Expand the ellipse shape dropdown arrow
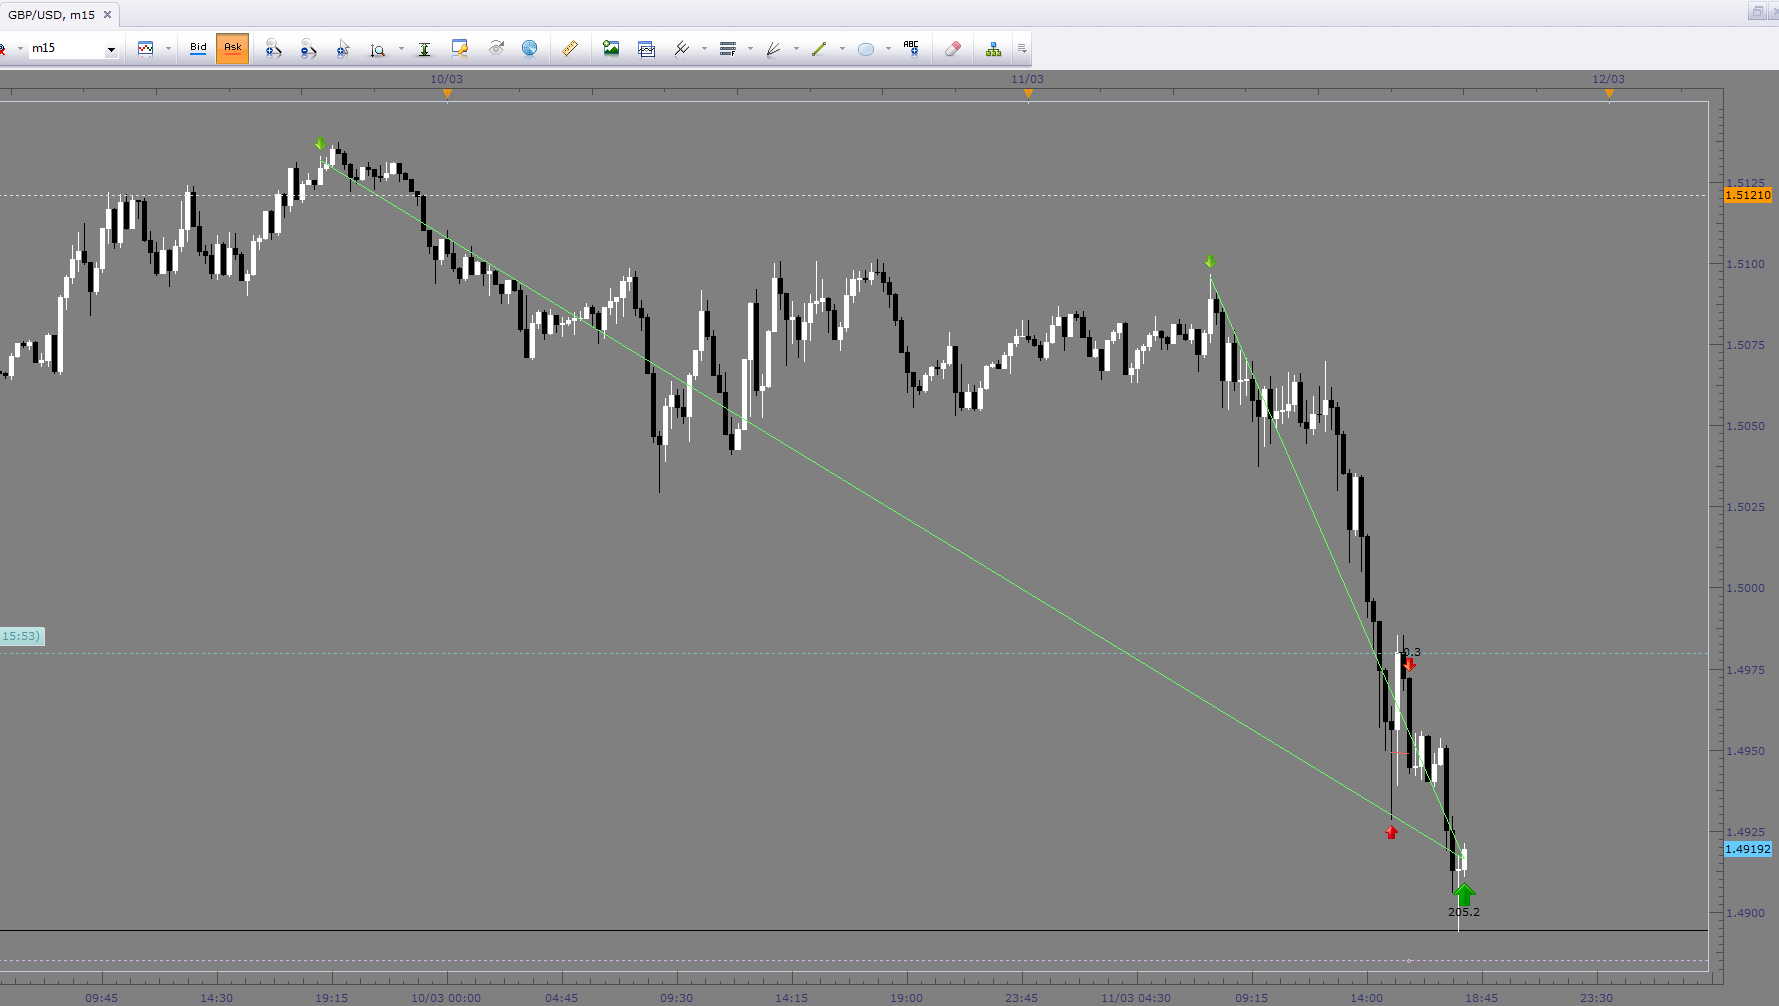Screen dimensions: 1779x1006 888,48
